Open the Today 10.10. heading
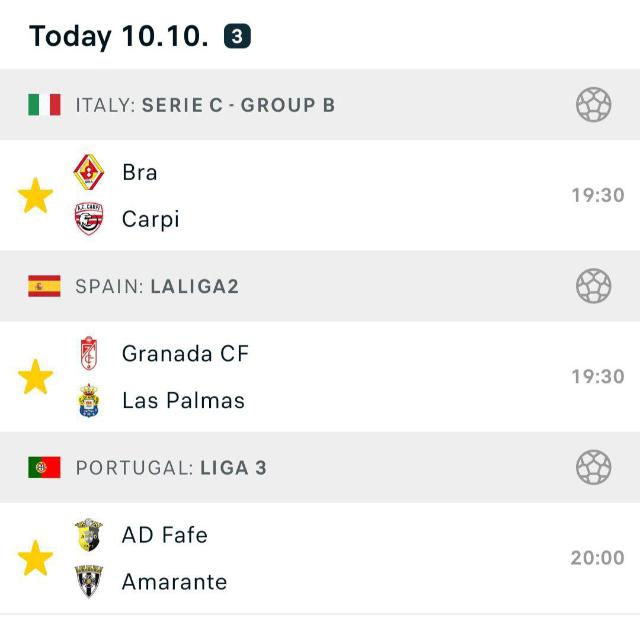Viewport: 640px width, 640px height. click(118, 37)
